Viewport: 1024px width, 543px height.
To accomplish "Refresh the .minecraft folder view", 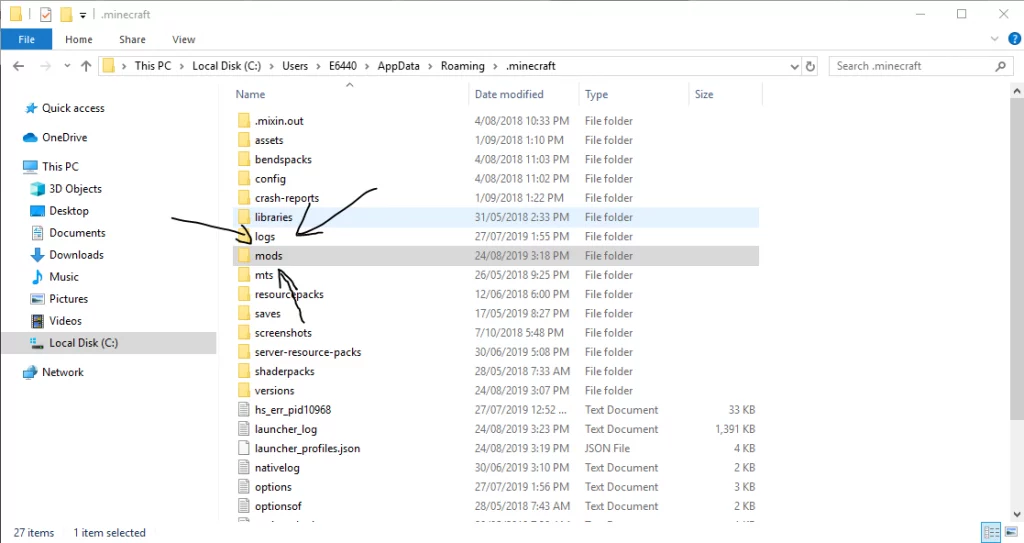I will [810, 66].
